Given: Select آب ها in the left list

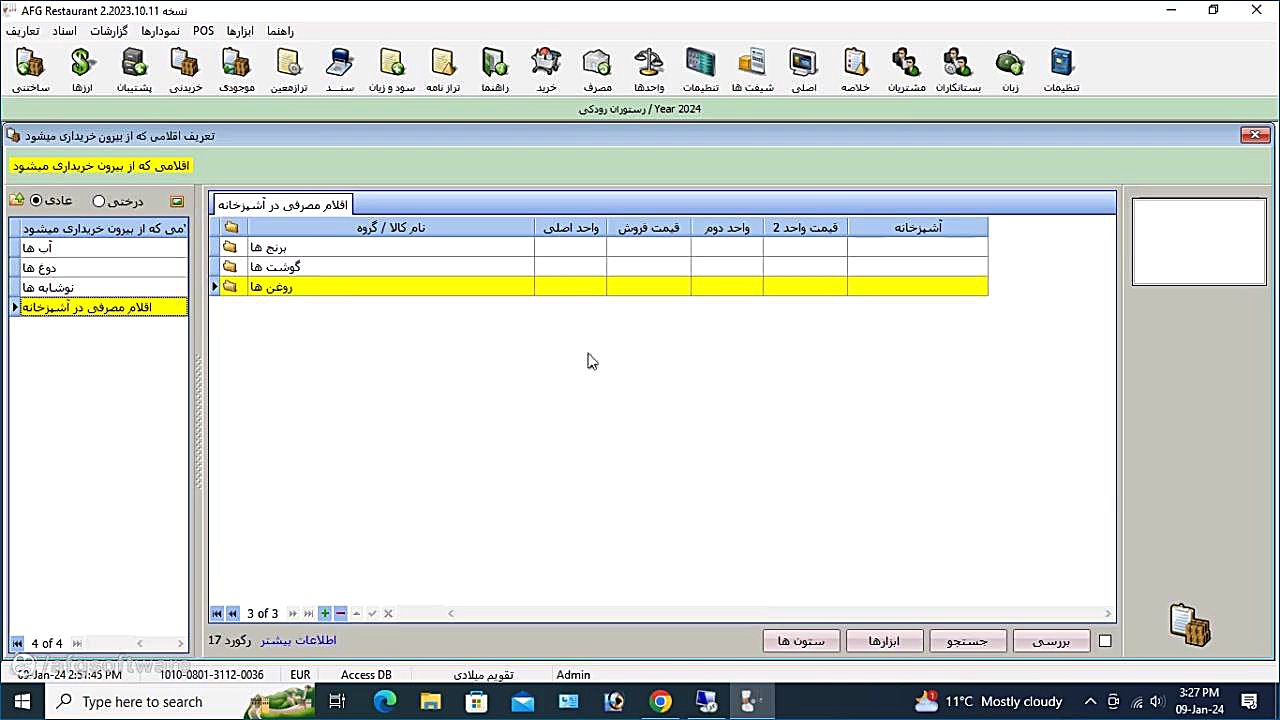Looking at the screenshot, I should tap(104, 247).
